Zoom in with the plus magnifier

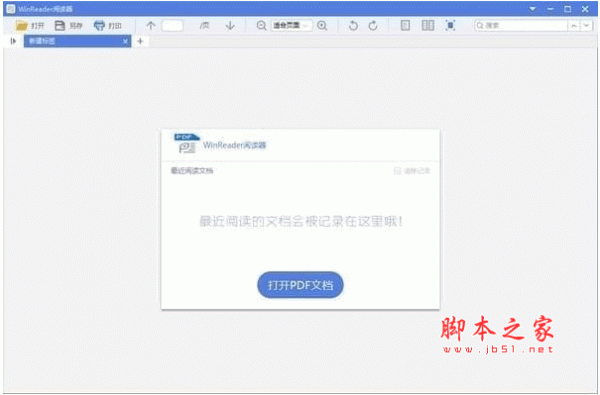click(x=322, y=26)
